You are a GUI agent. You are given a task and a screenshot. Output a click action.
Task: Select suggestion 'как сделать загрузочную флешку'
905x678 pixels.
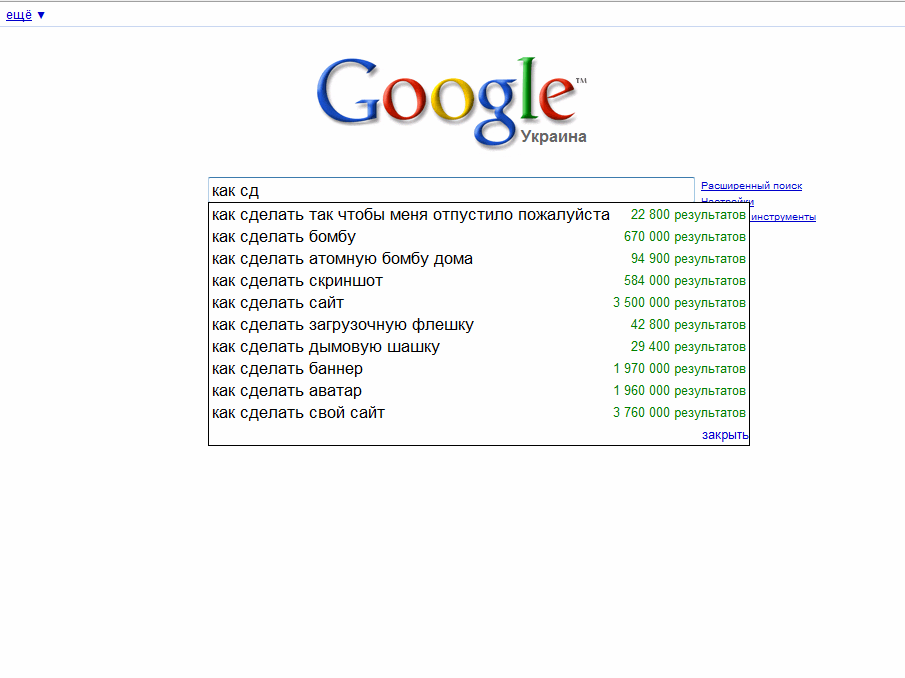coord(478,324)
